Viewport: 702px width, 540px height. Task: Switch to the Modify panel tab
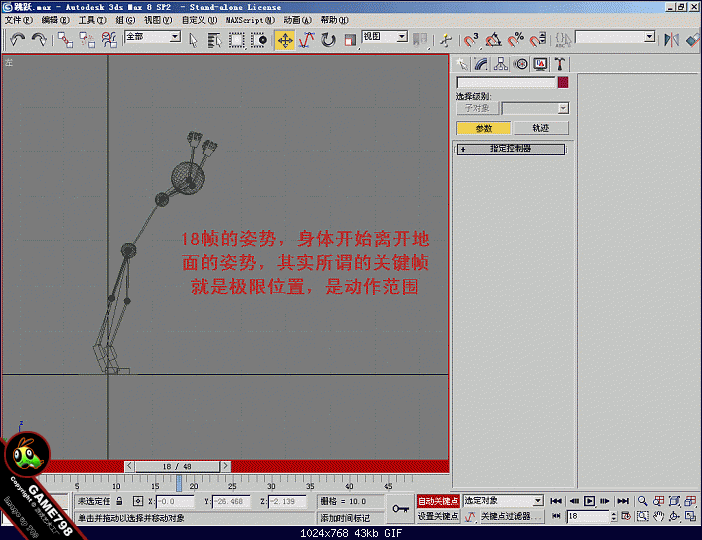tap(481, 64)
